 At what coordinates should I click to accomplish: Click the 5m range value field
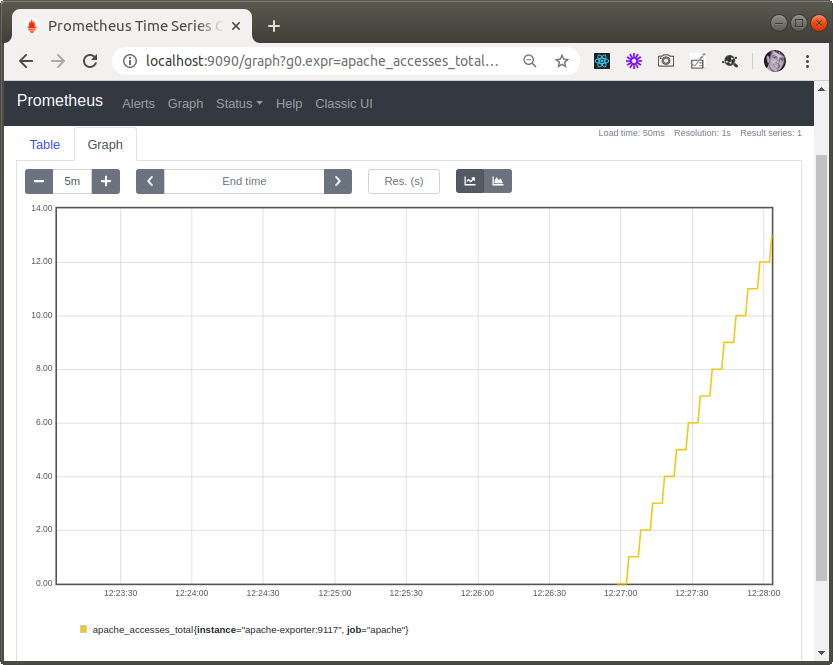coord(72,181)
